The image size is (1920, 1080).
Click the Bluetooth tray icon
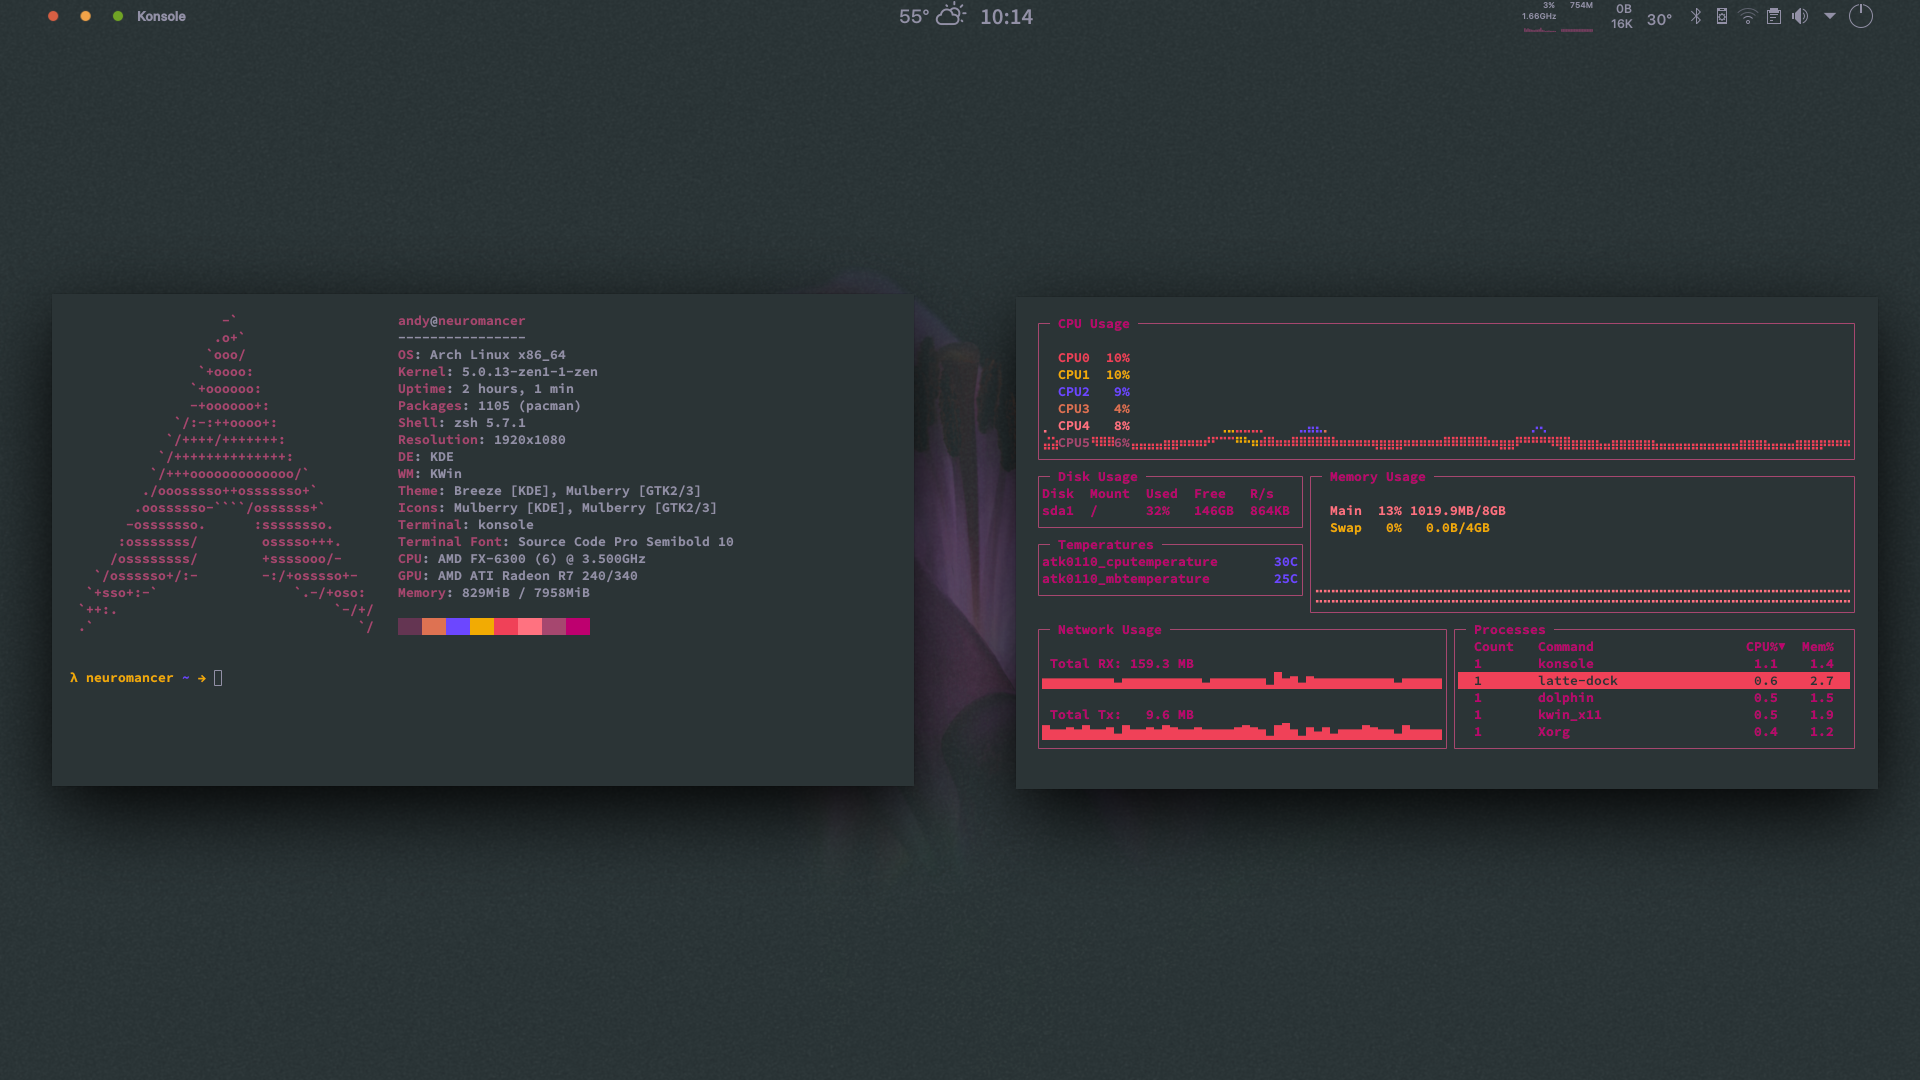[x=1696, y=16]
